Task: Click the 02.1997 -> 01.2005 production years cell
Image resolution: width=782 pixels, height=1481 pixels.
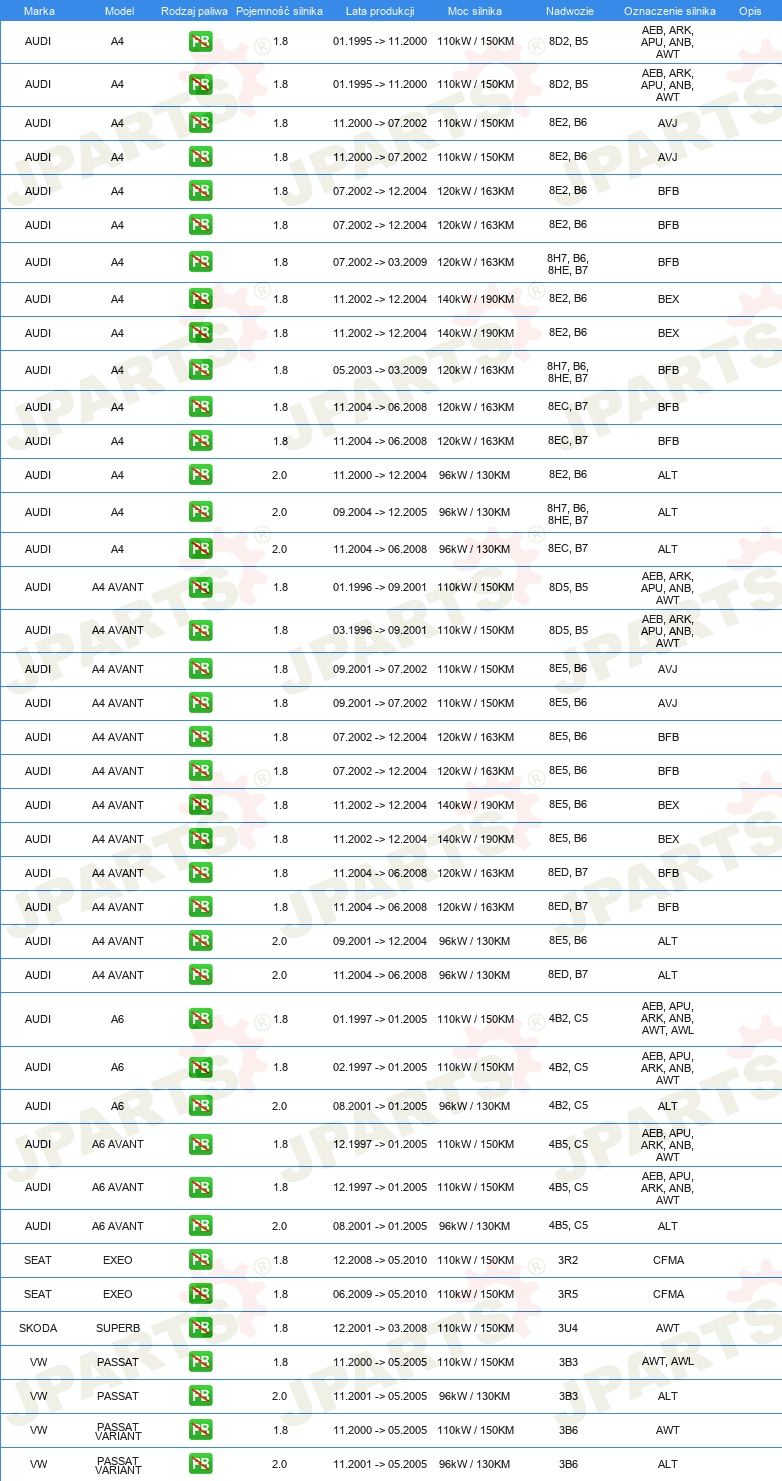Action: pos(380,1067)
